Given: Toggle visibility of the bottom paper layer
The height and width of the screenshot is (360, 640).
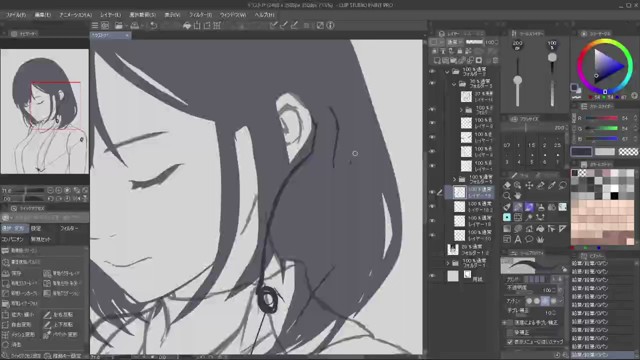Looking at the screenshot, I should pos(432,276).
